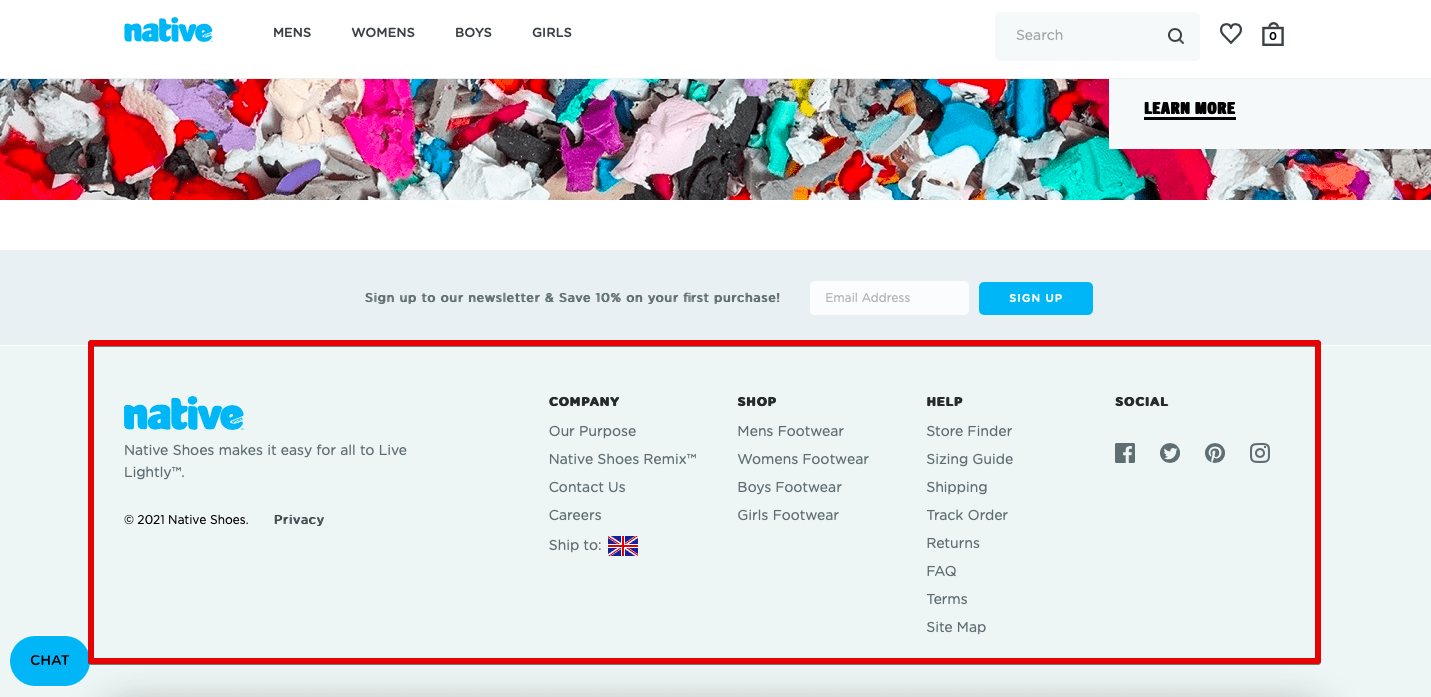View wishlist via heart icon
Image resolution: width=1431 pixels, height=697 pixels.
[1231, 34]
